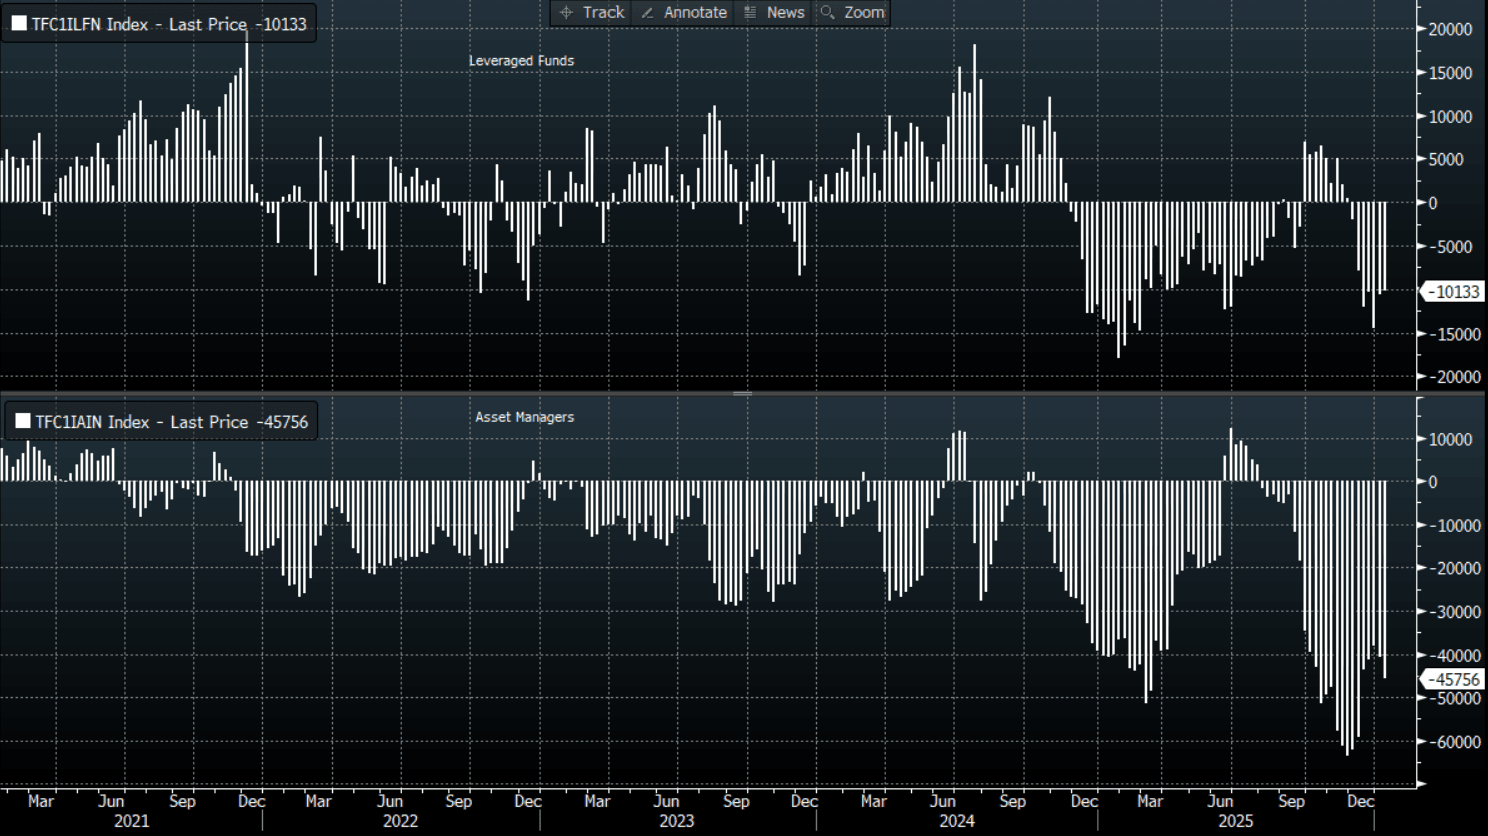Viewport: 1488px width, 836px height.
Task: Click the white square beside TFC1IAIN Index
Action: coord(22,422)
